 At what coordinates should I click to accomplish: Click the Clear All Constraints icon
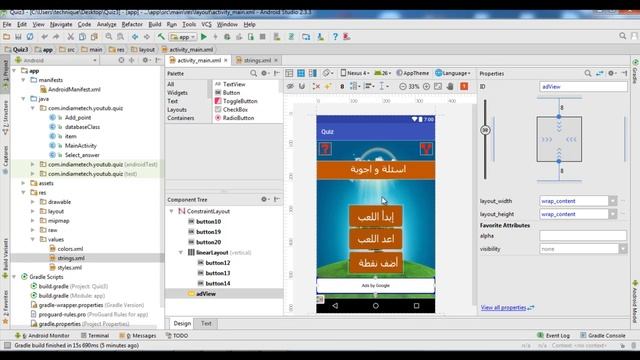click(316, 86)
